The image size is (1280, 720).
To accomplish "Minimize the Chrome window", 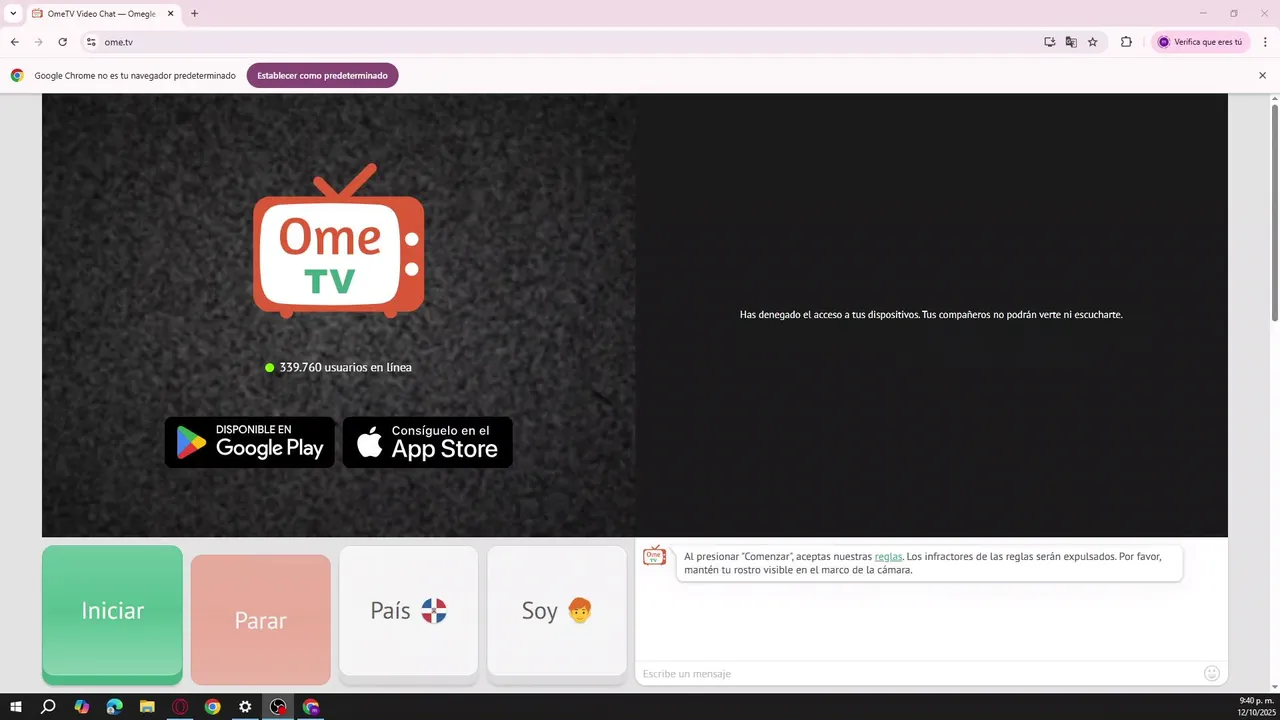I will click(x=1202, y=13).
